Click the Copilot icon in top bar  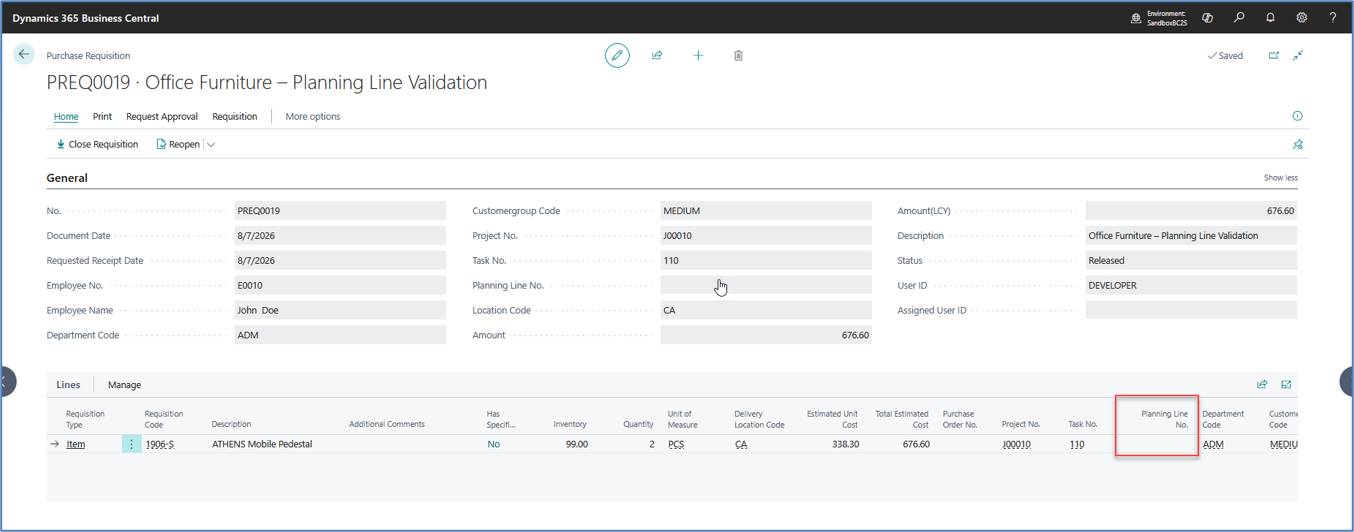coord(1207,17)
